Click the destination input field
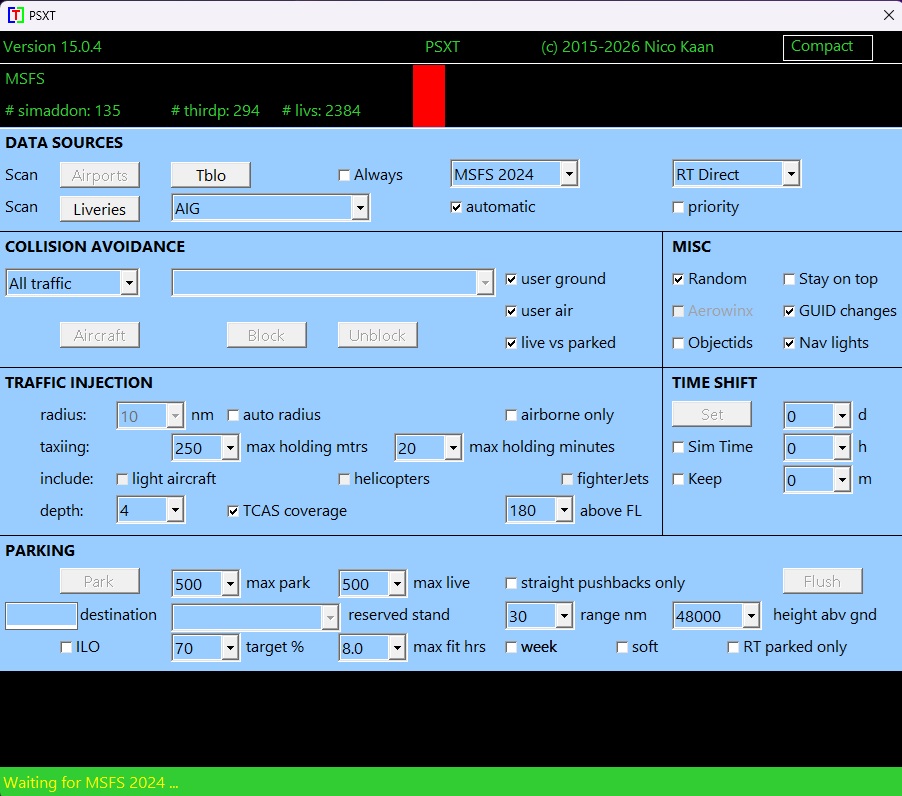 [x=41, y=615]
